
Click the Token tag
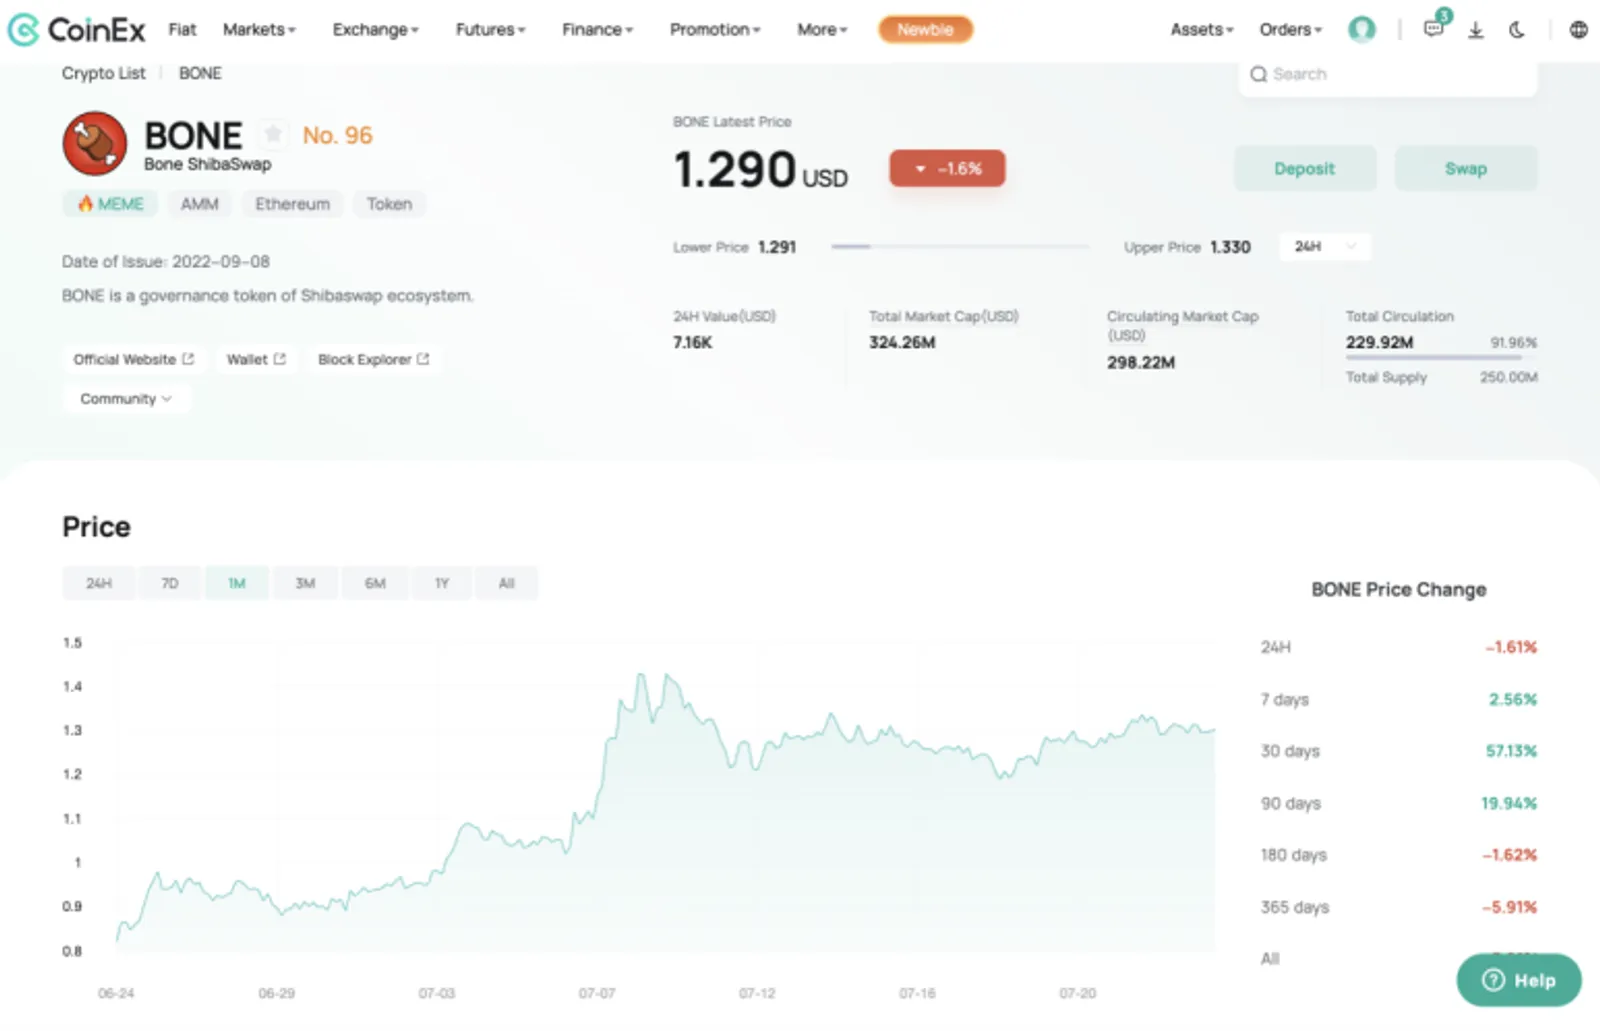tap(389, 204)
